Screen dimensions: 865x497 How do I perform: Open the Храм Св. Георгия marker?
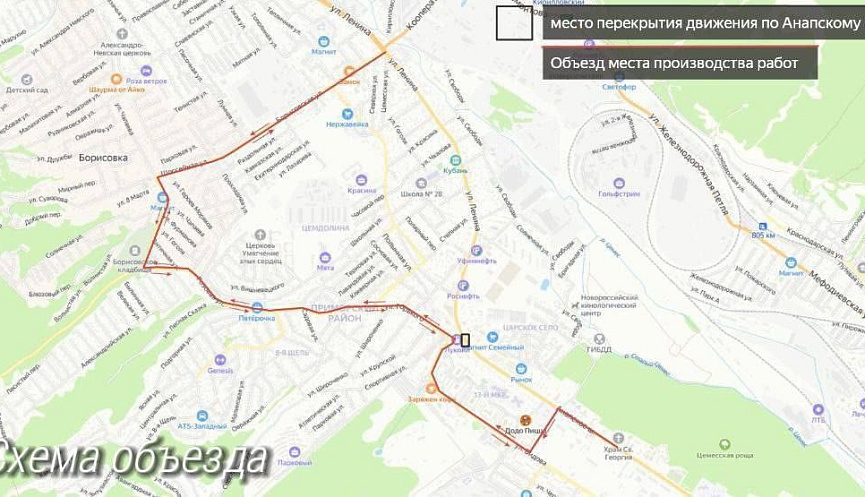(x=618, y=438)
